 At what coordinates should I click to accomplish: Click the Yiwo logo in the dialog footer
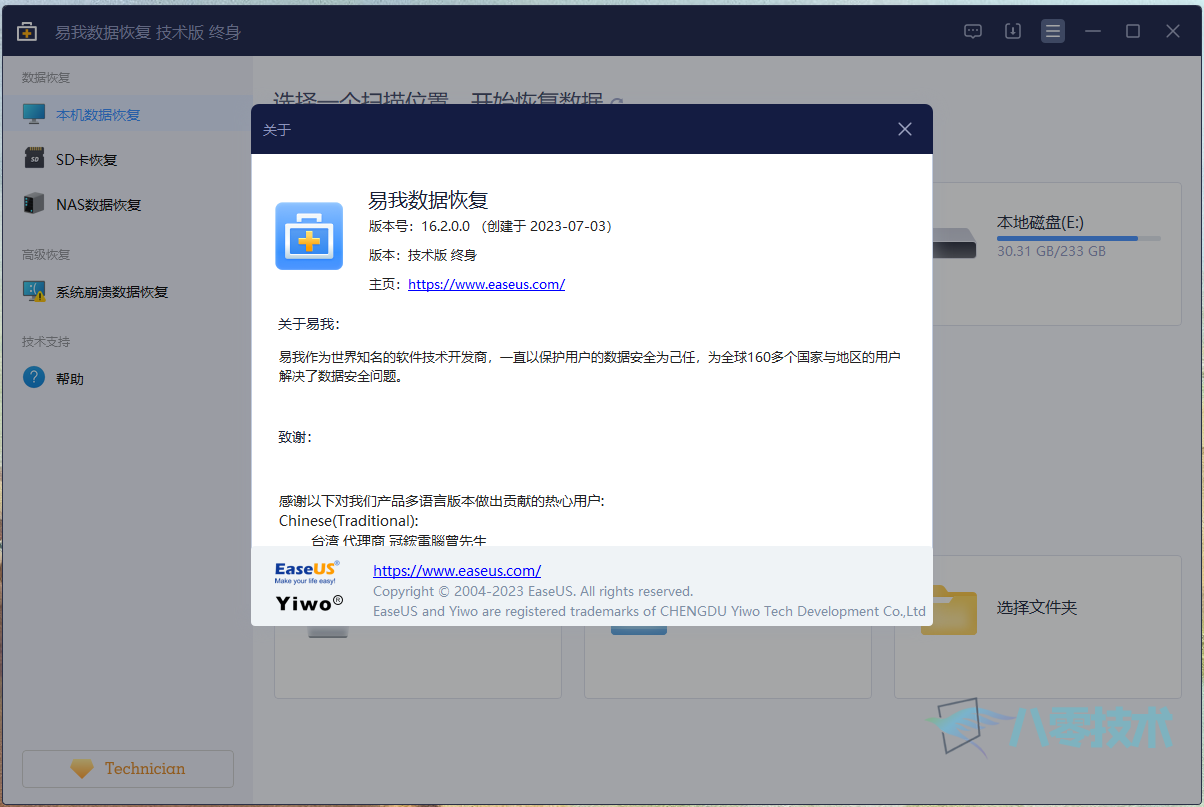(x=309, y=602)
